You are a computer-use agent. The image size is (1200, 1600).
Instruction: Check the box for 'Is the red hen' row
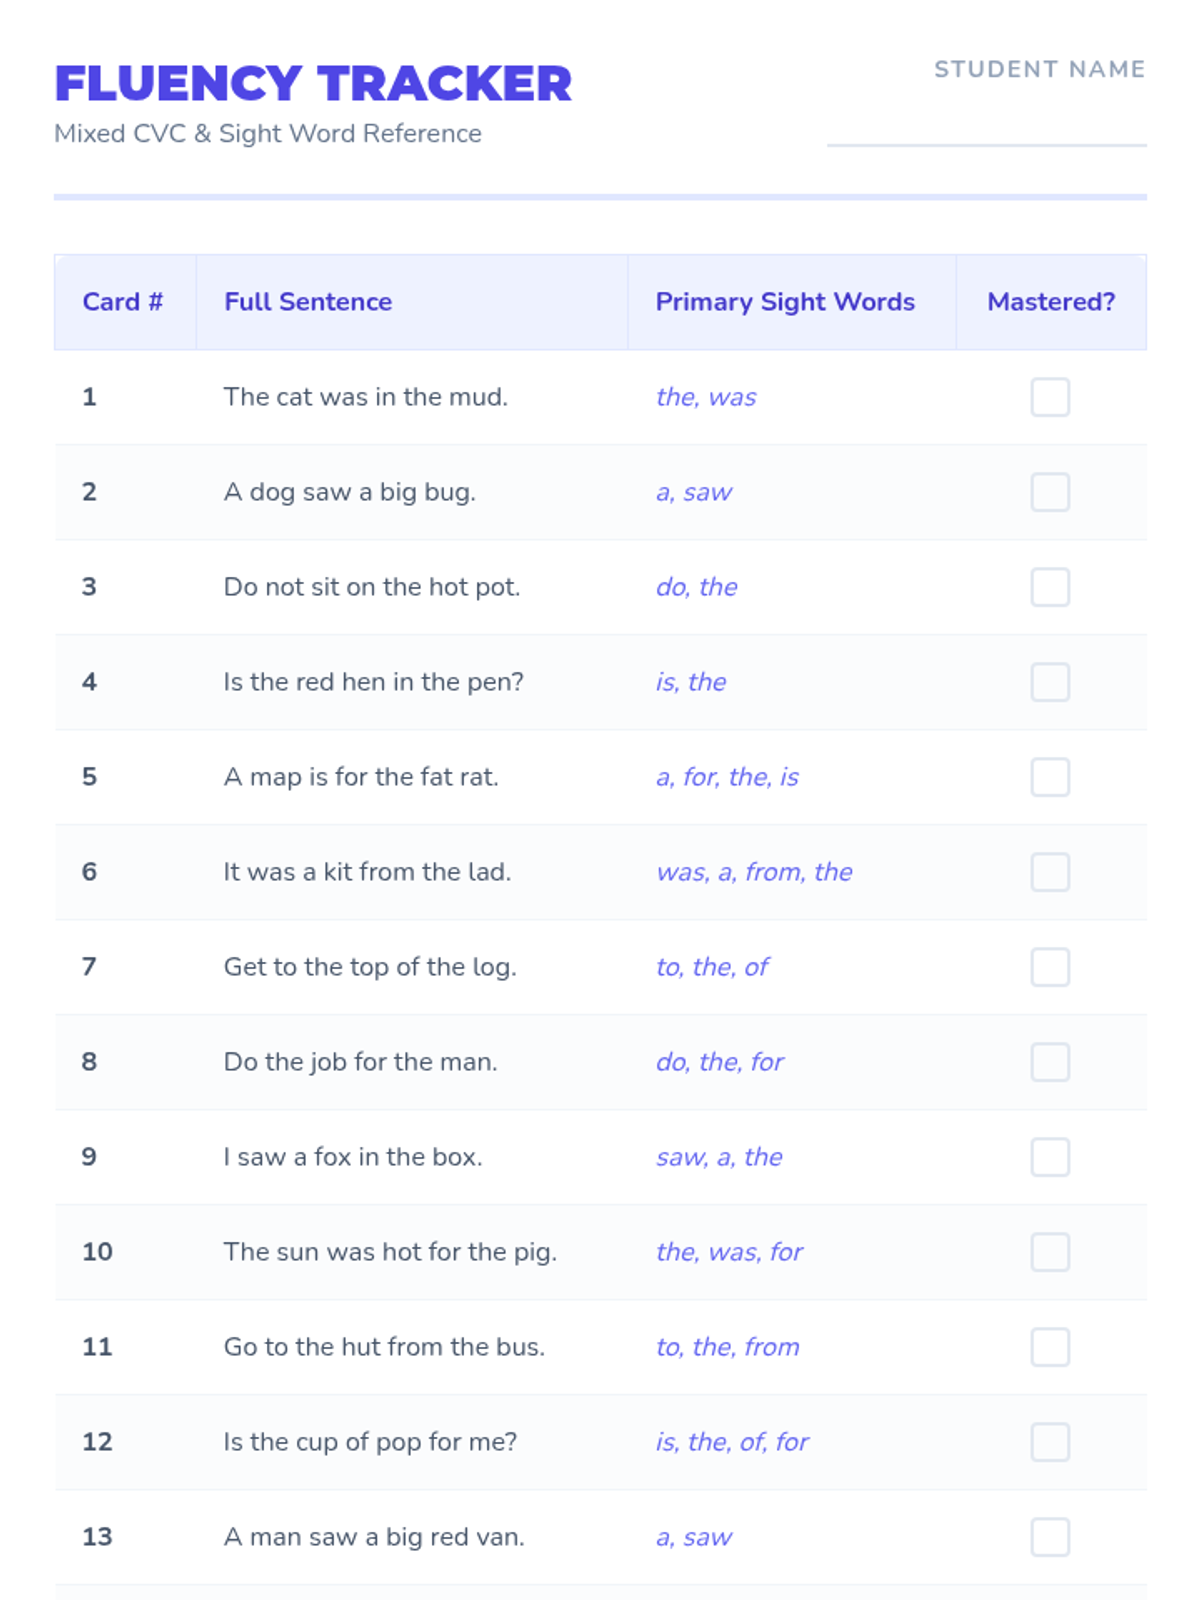[x=1050, y=682]
